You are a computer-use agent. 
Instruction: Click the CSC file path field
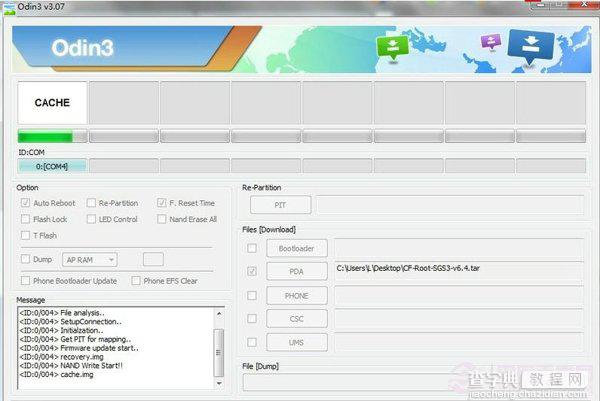click(x=459, y=318)
